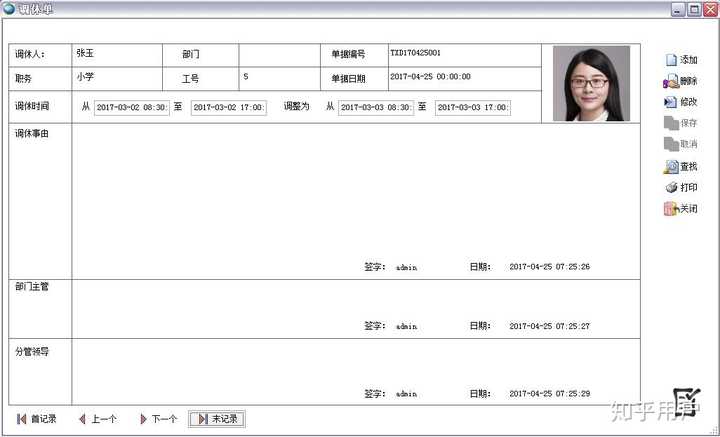Click the 调整为 label

coord(297,106)
